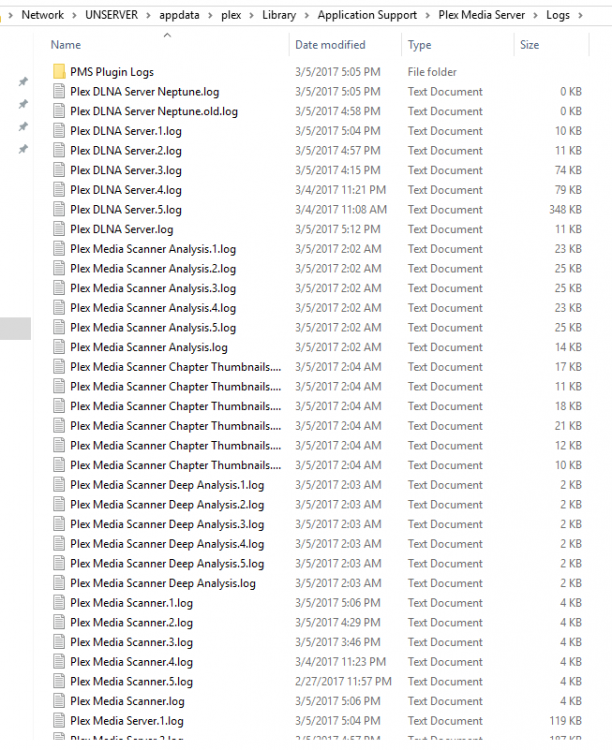The height and width of the screenshot is (750, 612).
Task: Expand breadcrumb chevron after Network
Action: click(x=74, y=16)
